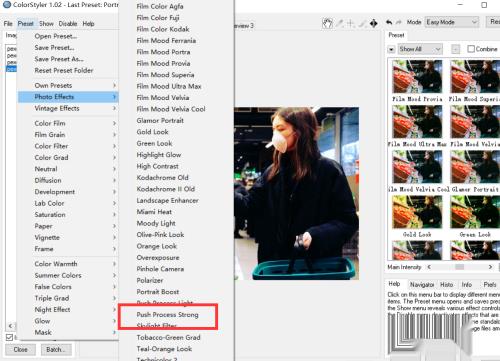Pick the Gold Look preset thumbnail
Image resolution: width=500 pixels, height=361 pixels.
(x=417, y=212)
